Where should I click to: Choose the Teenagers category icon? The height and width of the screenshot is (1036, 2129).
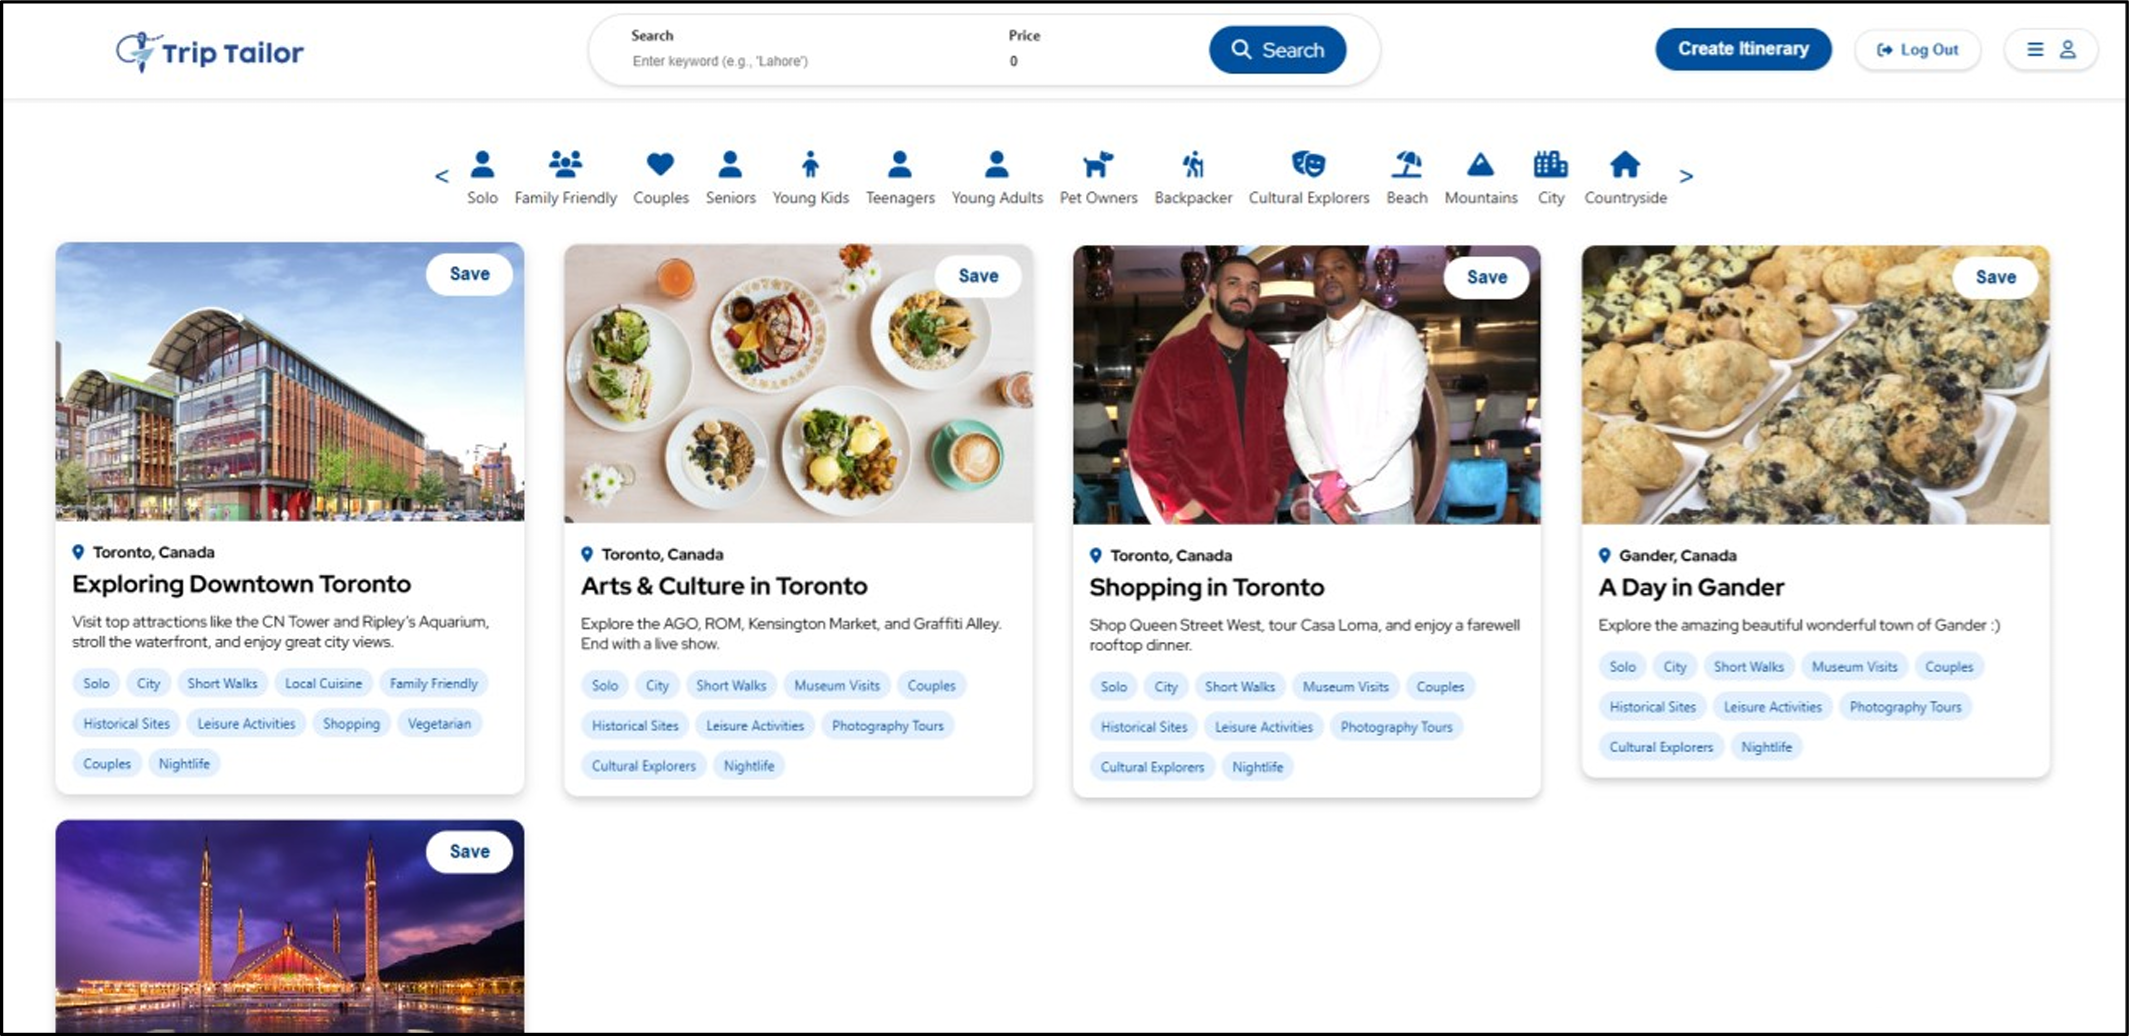point(900,164)
